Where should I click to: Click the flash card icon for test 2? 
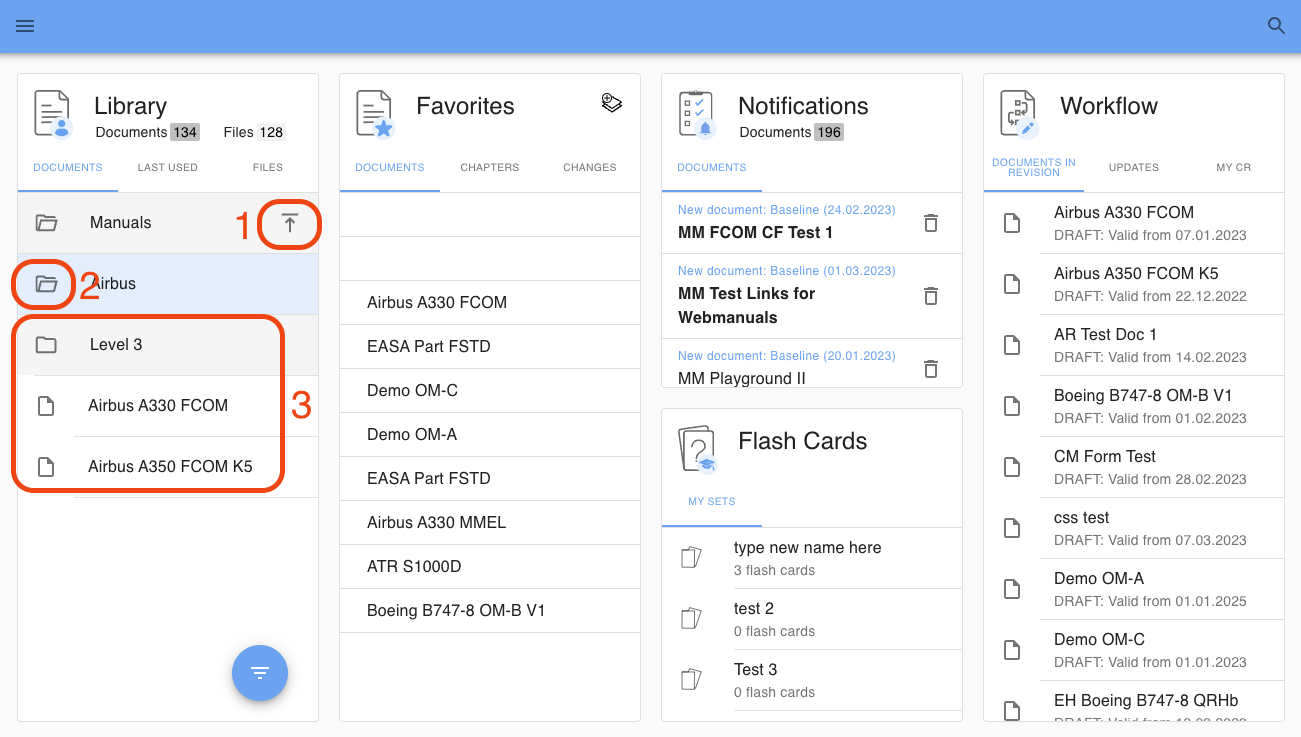(691, 619)
